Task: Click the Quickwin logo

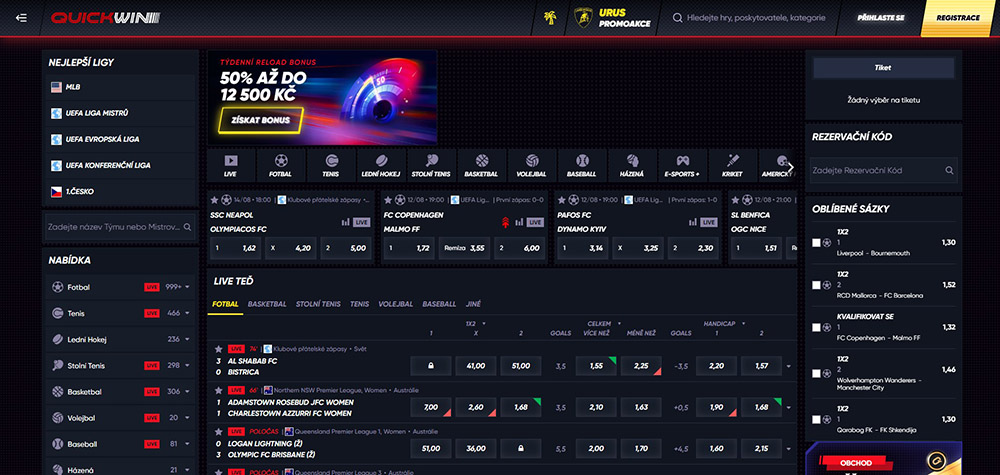Action: [x=105, y=18]
